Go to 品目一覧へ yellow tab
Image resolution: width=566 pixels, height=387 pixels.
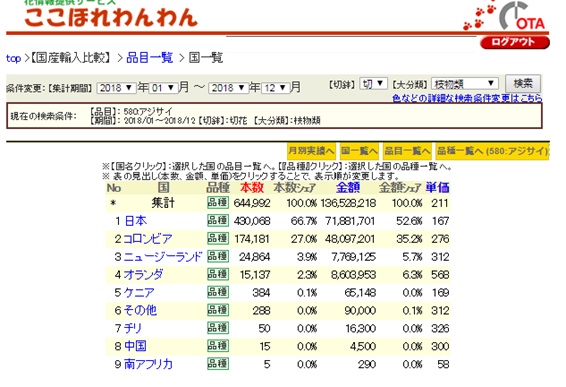[407, 151]
